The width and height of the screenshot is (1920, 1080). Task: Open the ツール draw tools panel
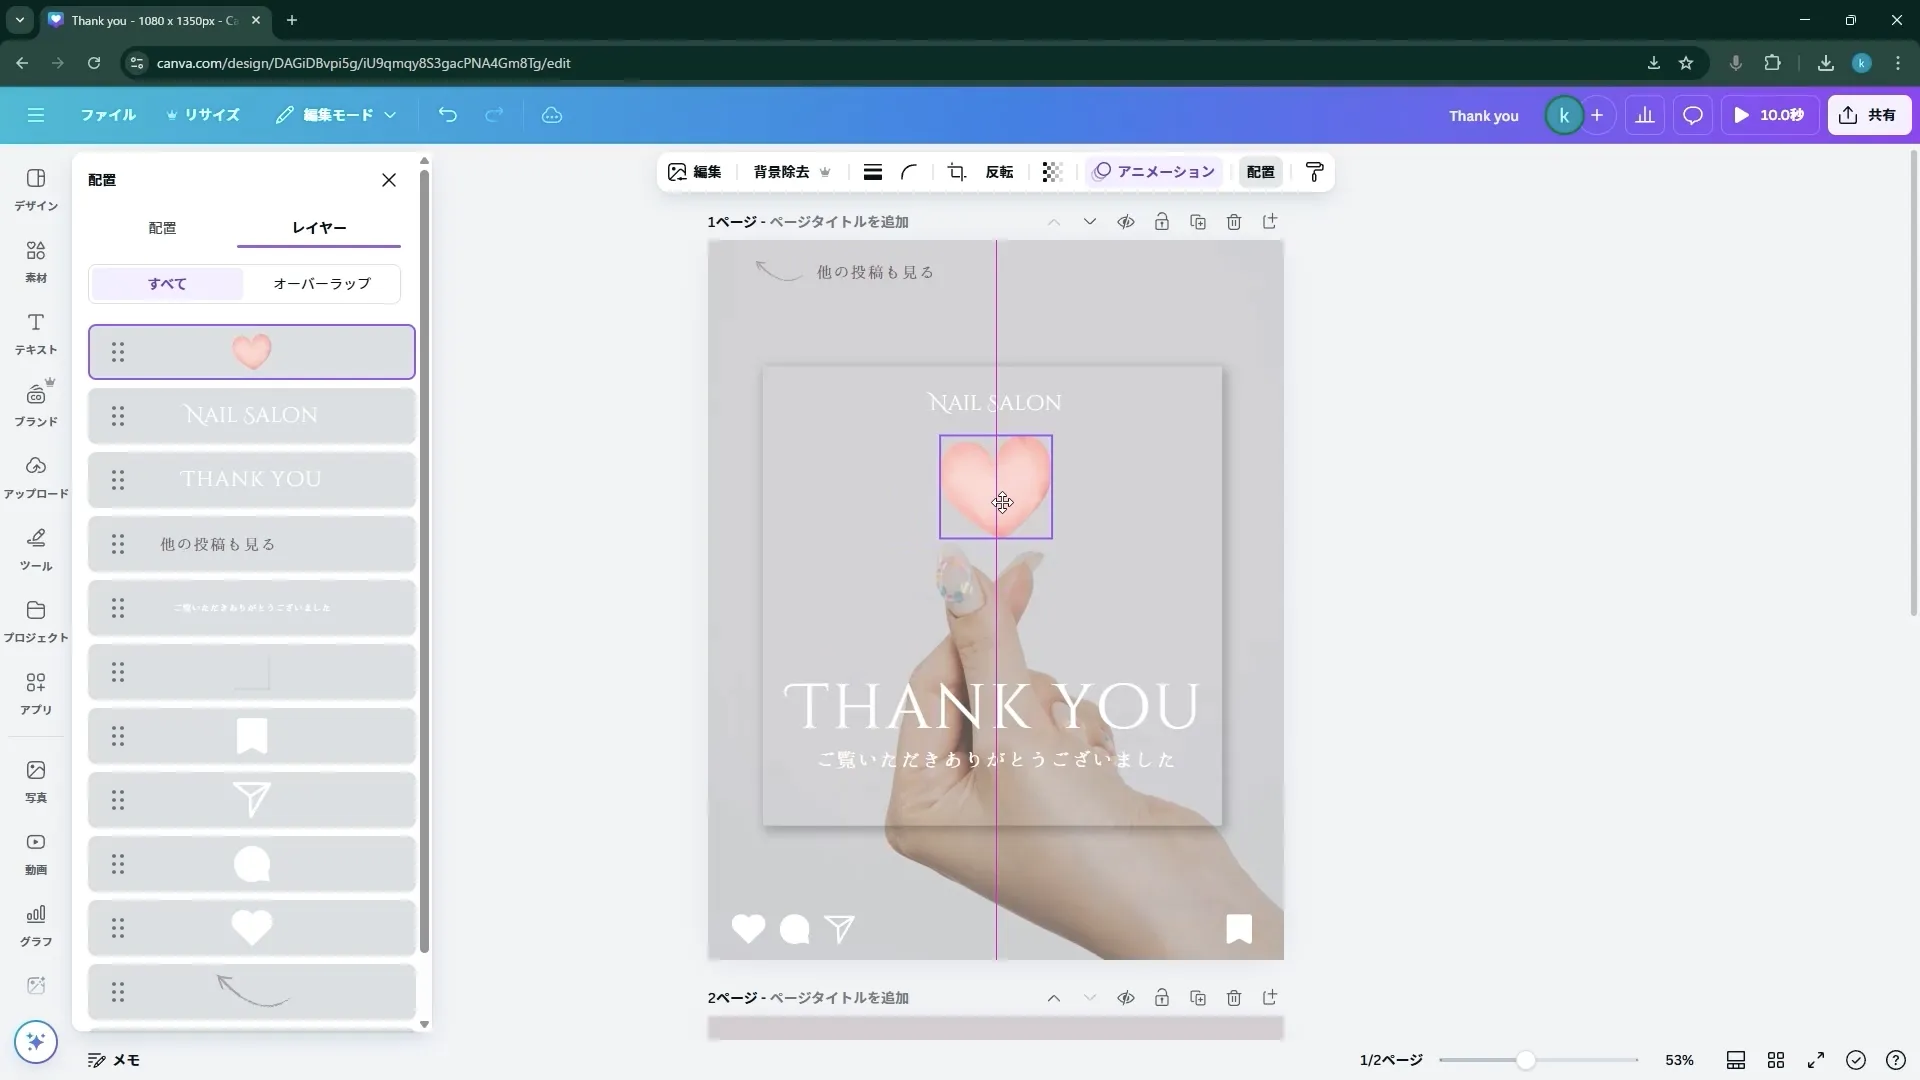point(36,550)
